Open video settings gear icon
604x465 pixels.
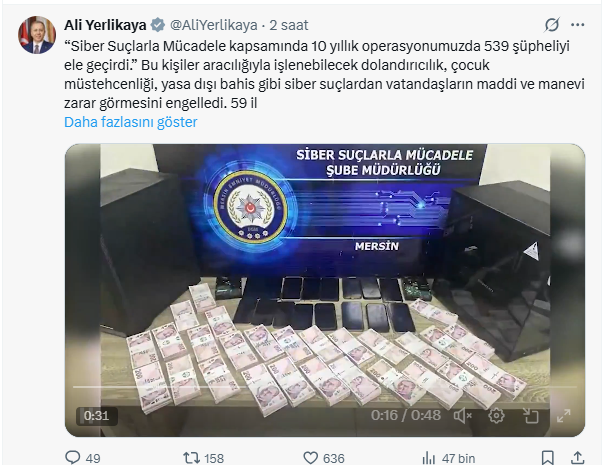496,415
